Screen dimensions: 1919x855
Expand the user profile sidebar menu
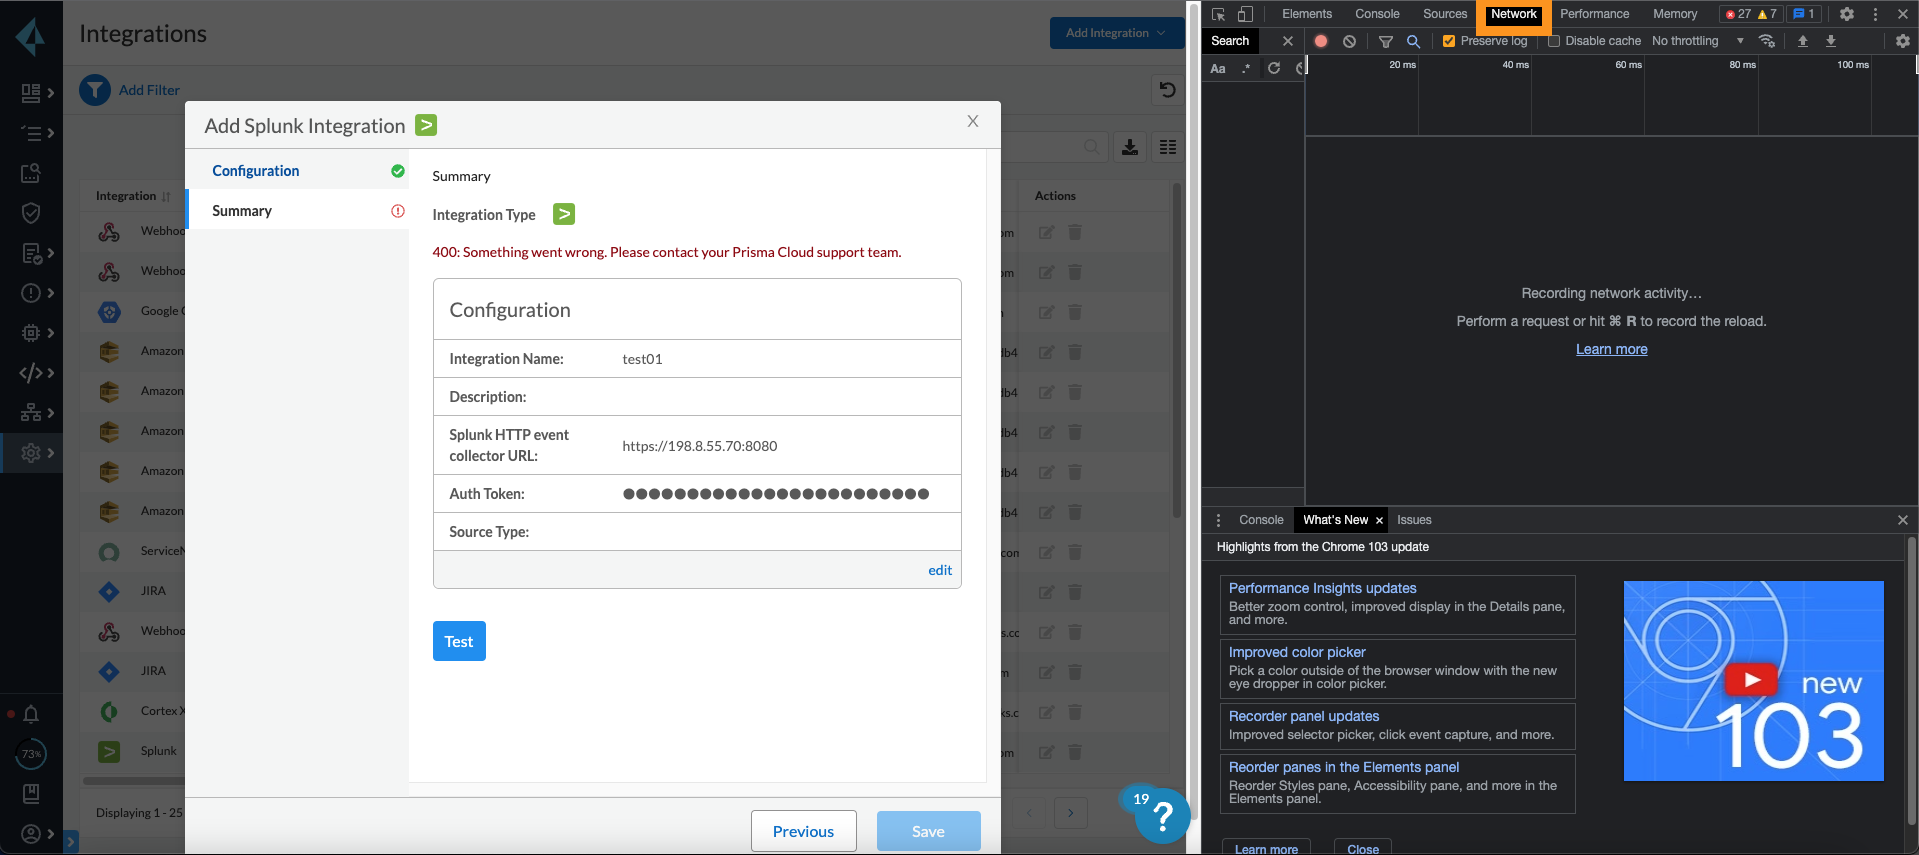37,834
